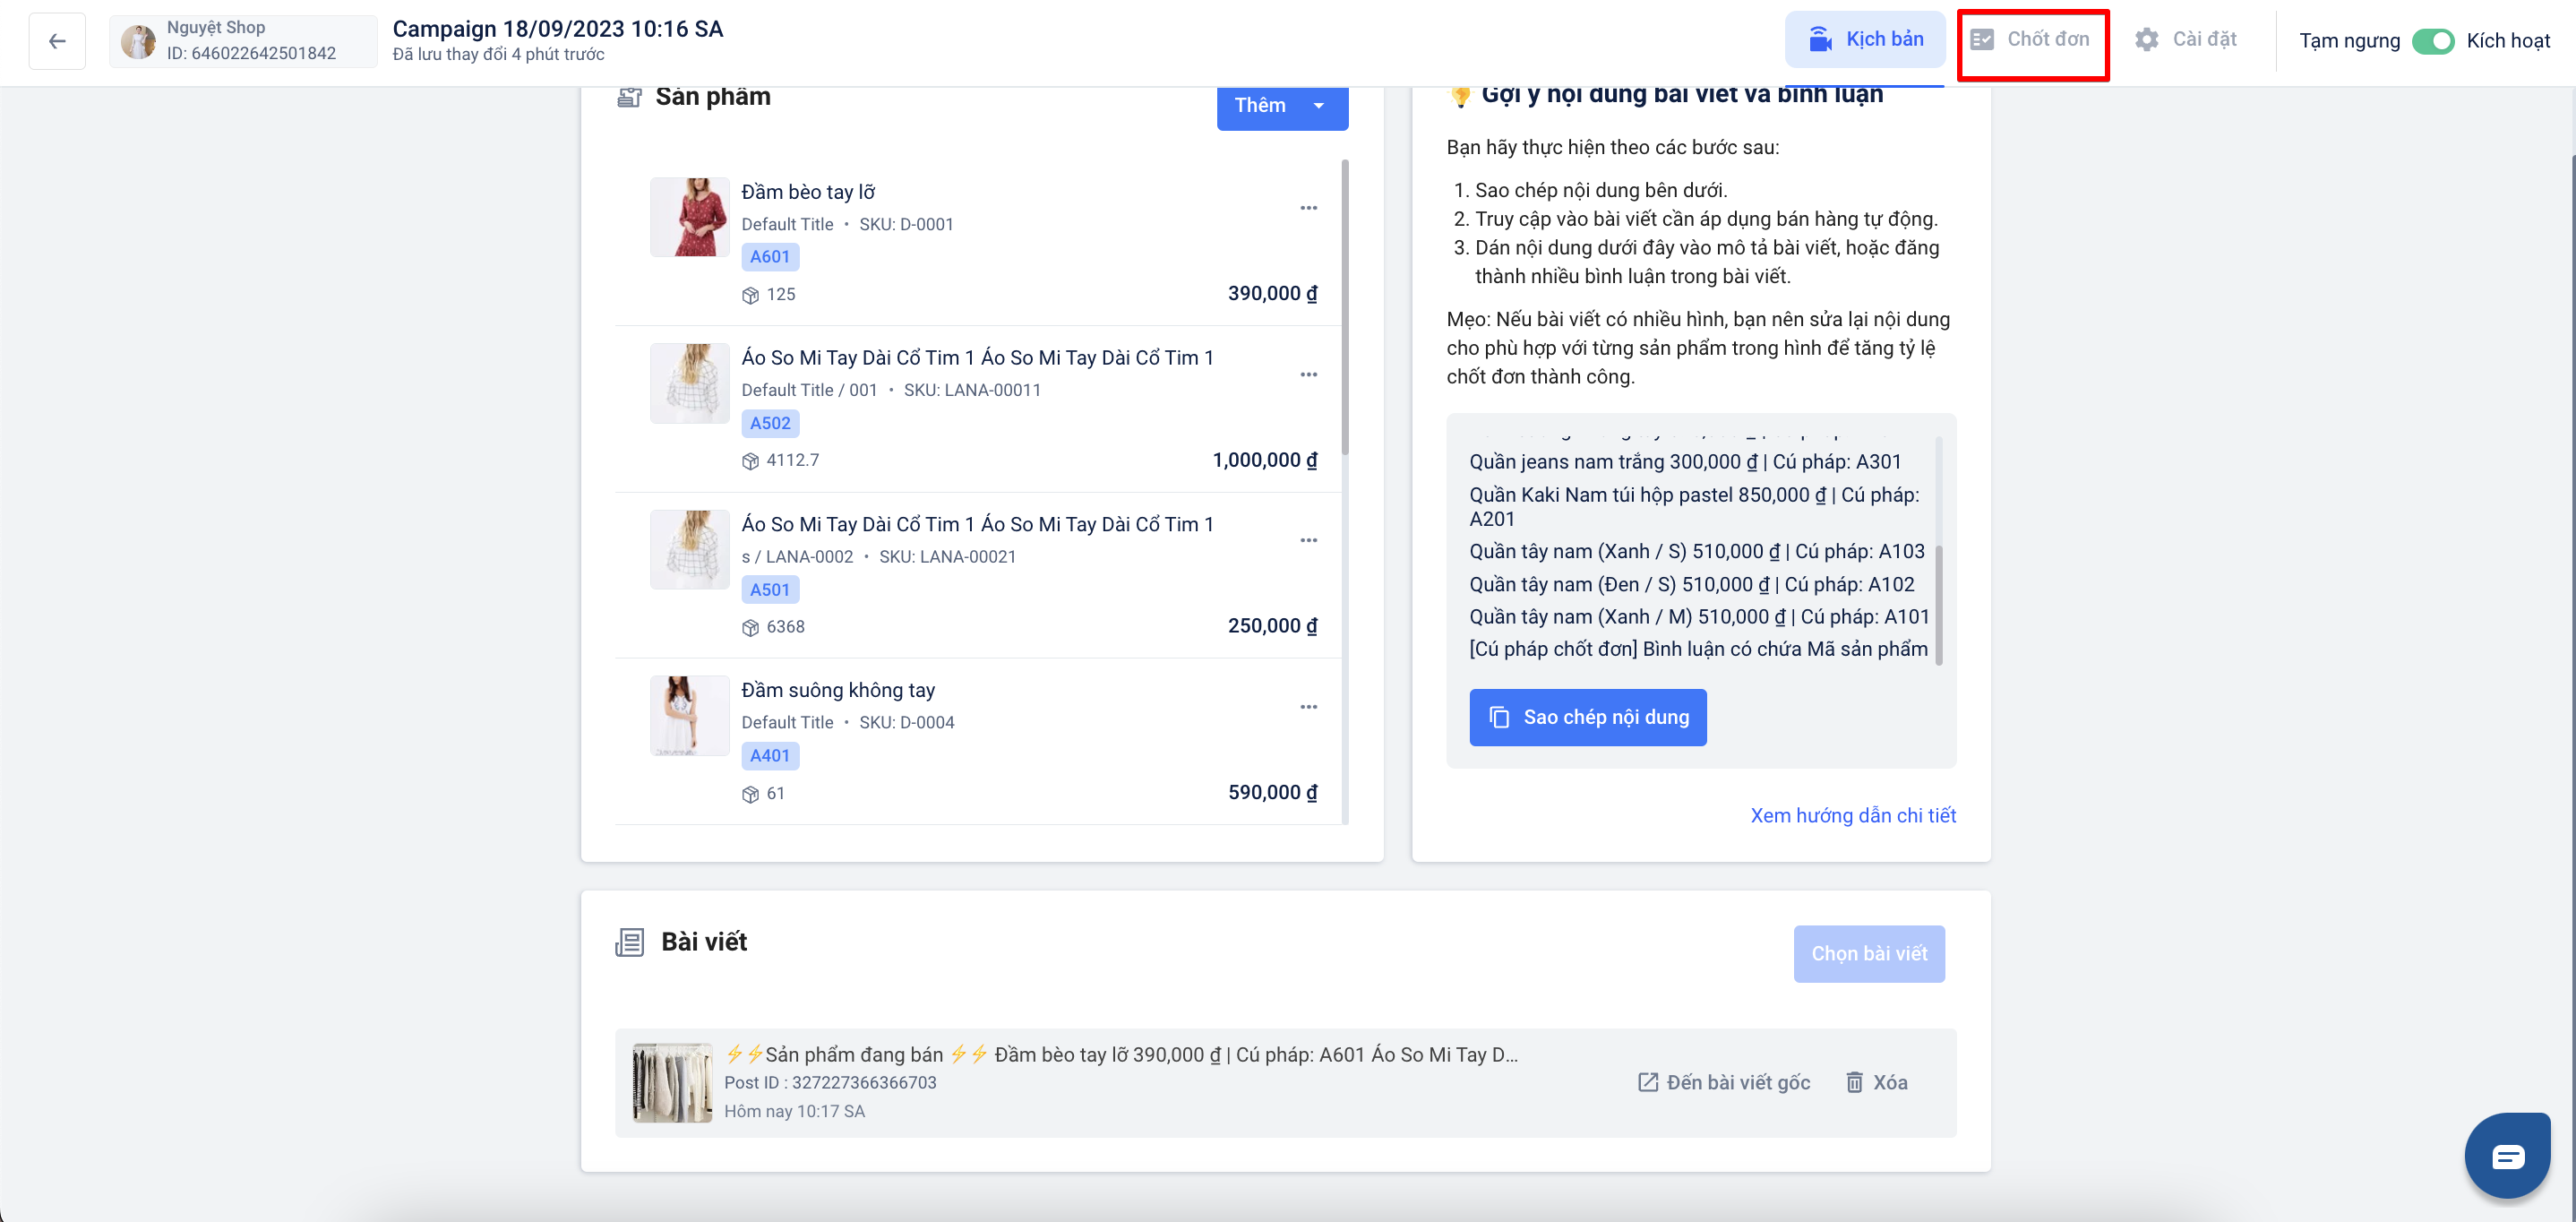This screenshot has height=1222, width=2576.
Task: Open the Cài đặt tab
Action: [x=2185, y=39]
